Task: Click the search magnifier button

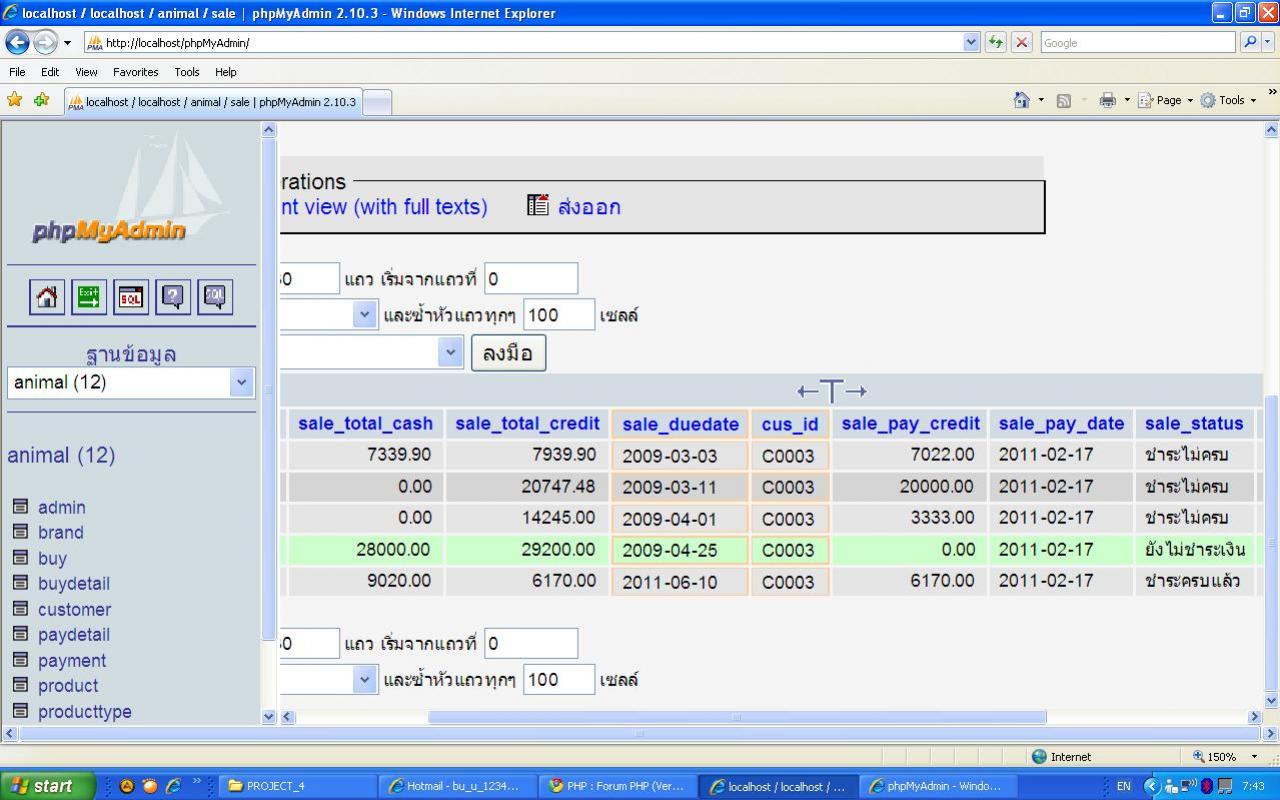Action: tap(1249, 42)
